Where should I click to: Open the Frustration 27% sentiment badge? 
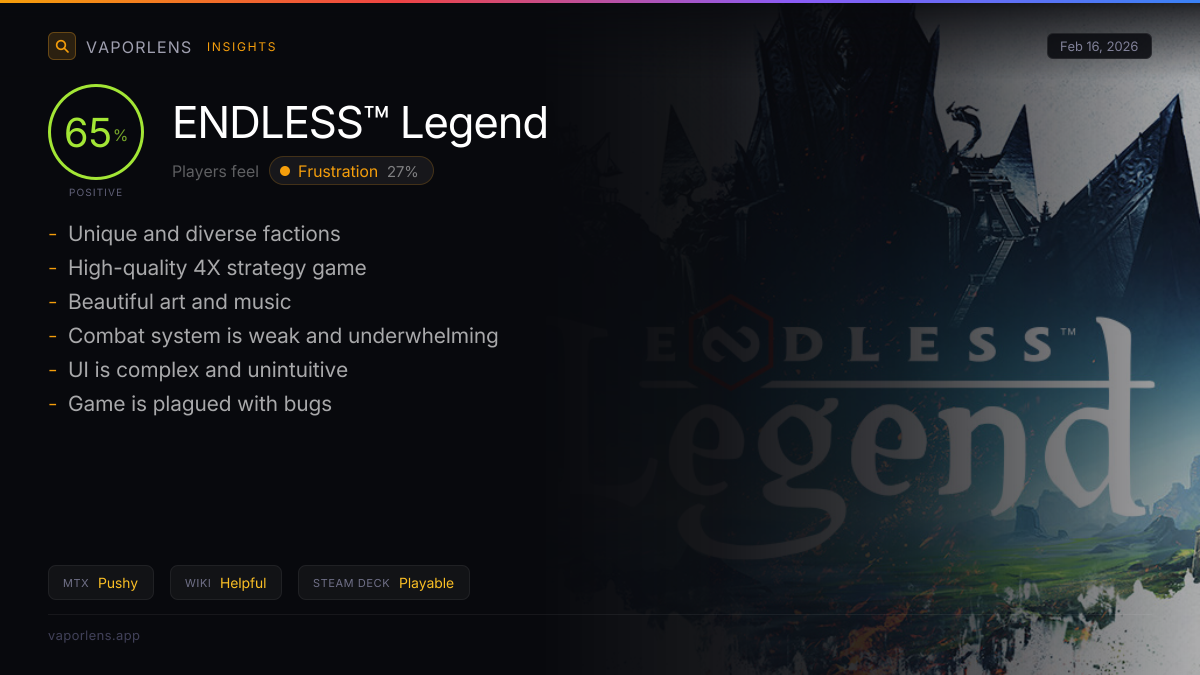(x=351, y=171)
